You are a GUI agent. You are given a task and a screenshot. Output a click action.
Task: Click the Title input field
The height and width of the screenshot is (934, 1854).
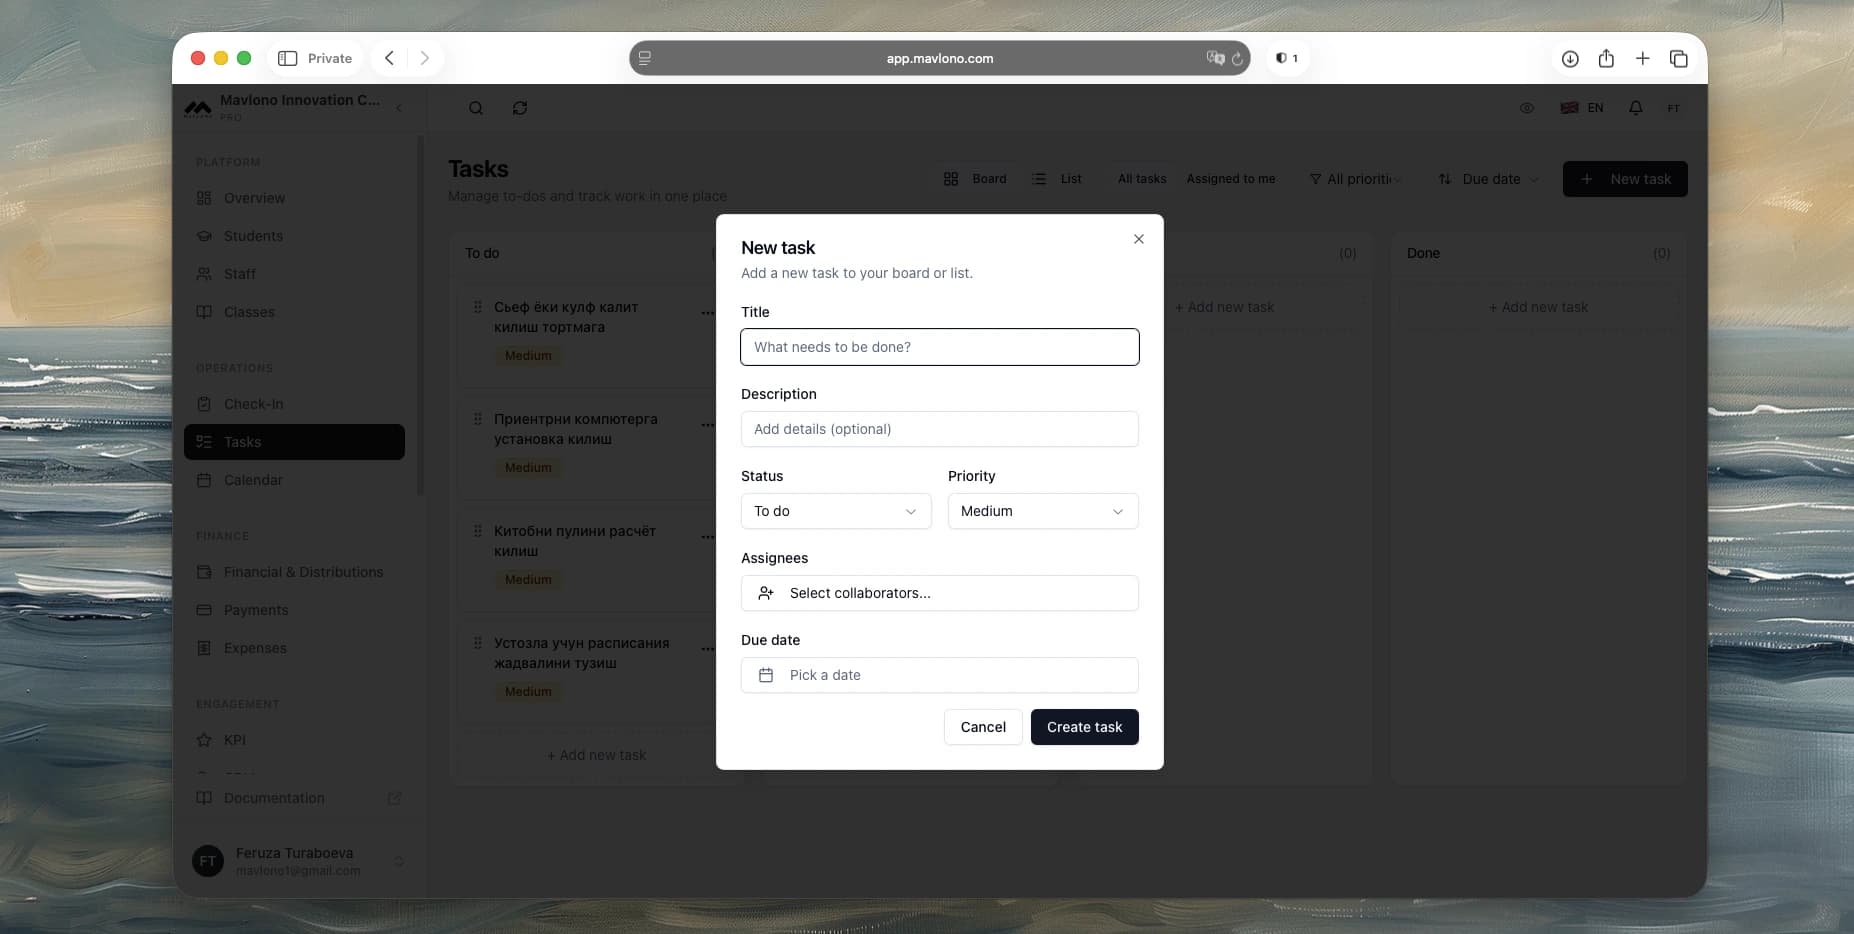(x=939, y=347)
